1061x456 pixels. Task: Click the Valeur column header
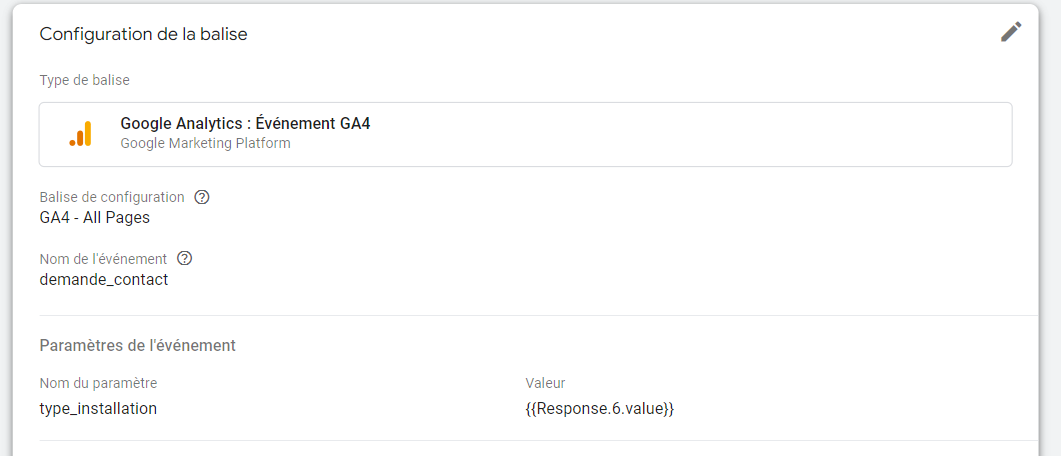click(545, 383)
